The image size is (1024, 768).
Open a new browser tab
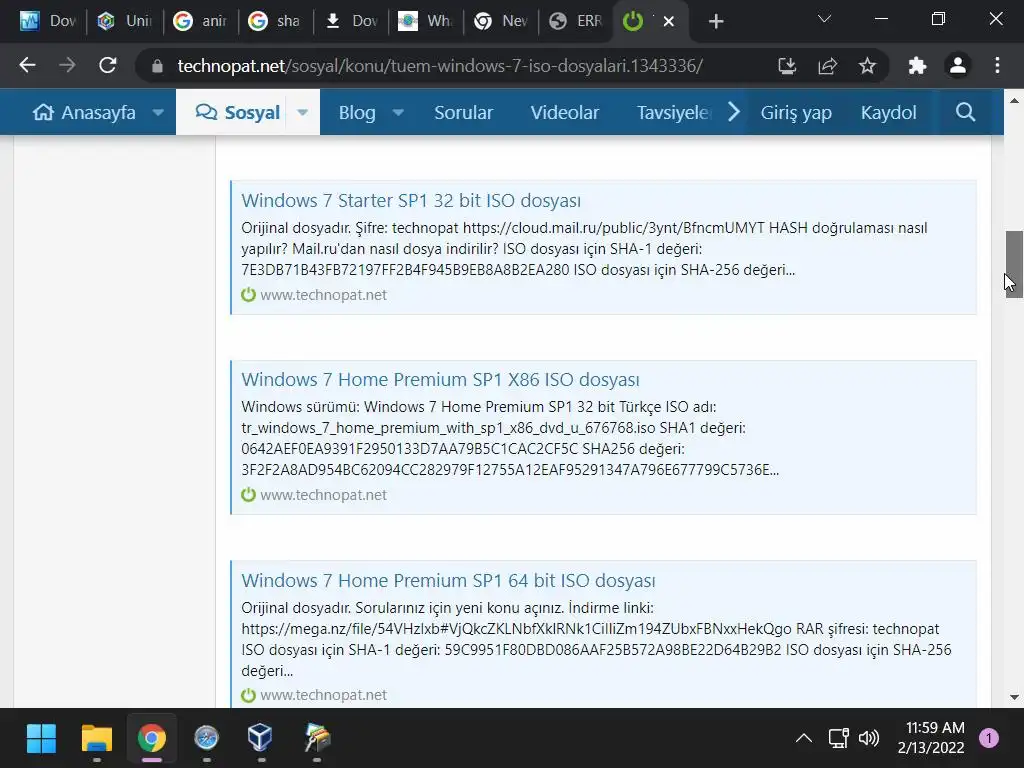[716, 22]
